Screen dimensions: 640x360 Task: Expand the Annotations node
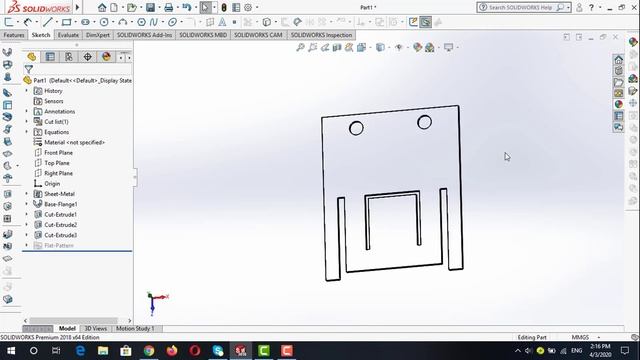[x=27, y=111]
